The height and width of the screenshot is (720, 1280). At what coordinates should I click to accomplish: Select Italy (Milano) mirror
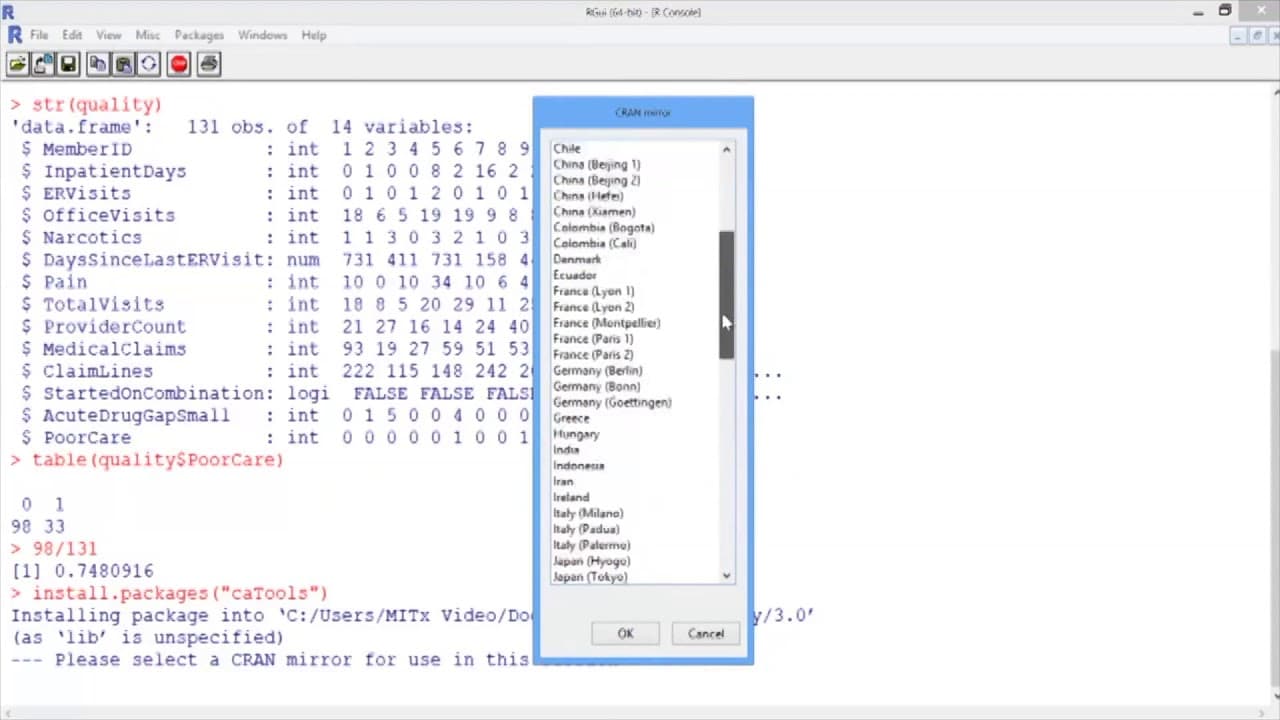588,513
